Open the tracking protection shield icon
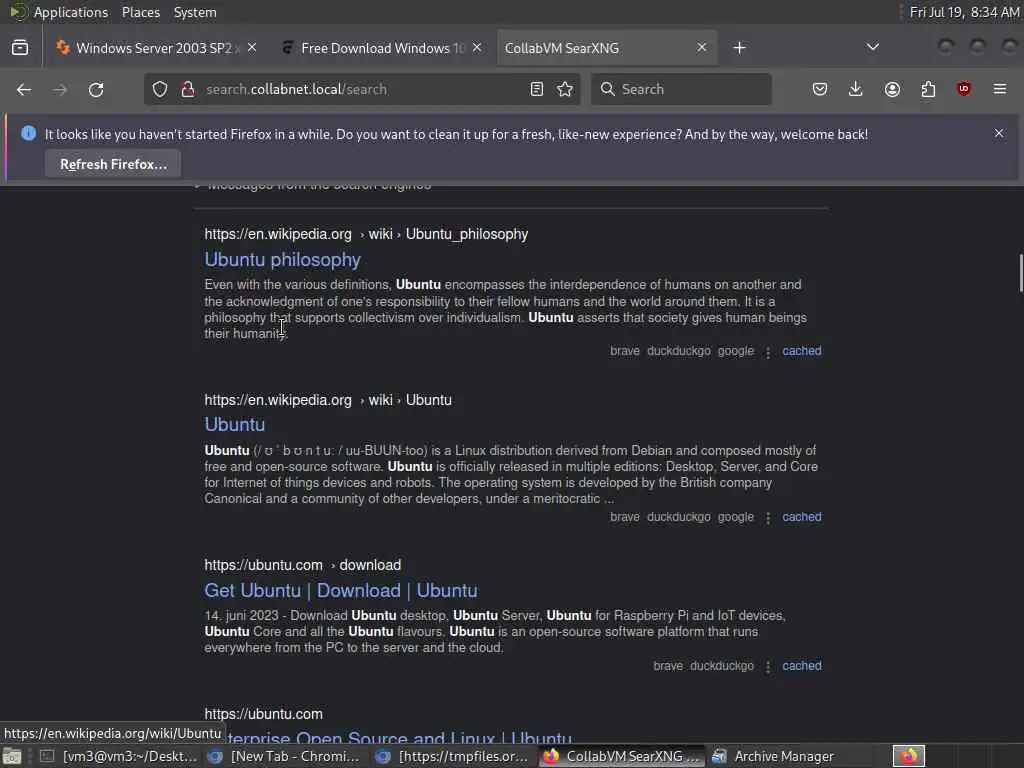Image resolution: width=1024 pixels, height=768 pixels. [x=160, y=89]
